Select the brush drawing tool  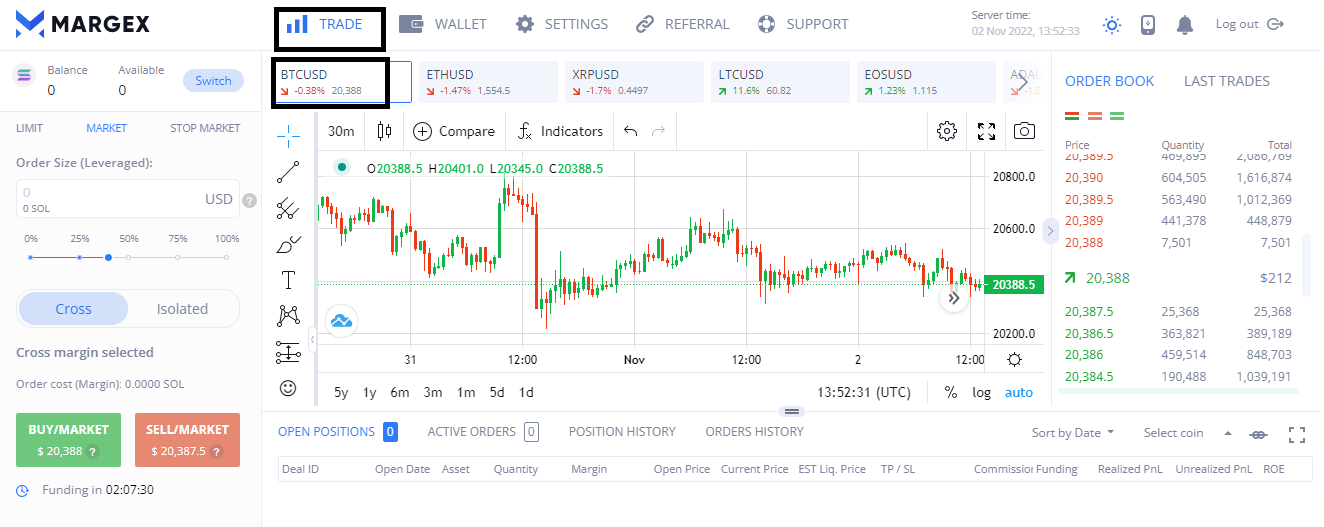[288, 244]
